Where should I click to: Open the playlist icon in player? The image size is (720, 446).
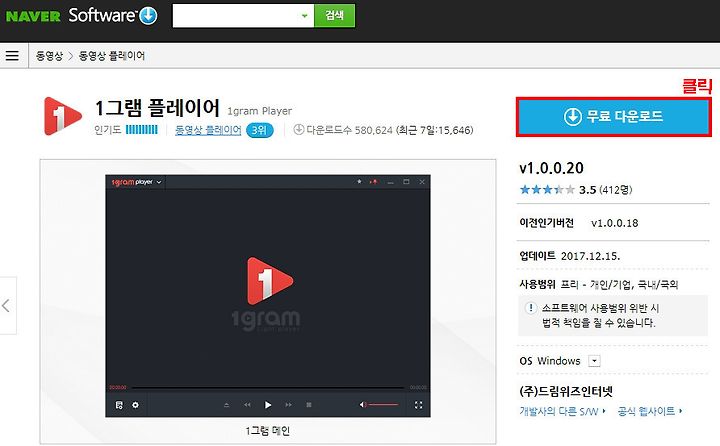119,405
